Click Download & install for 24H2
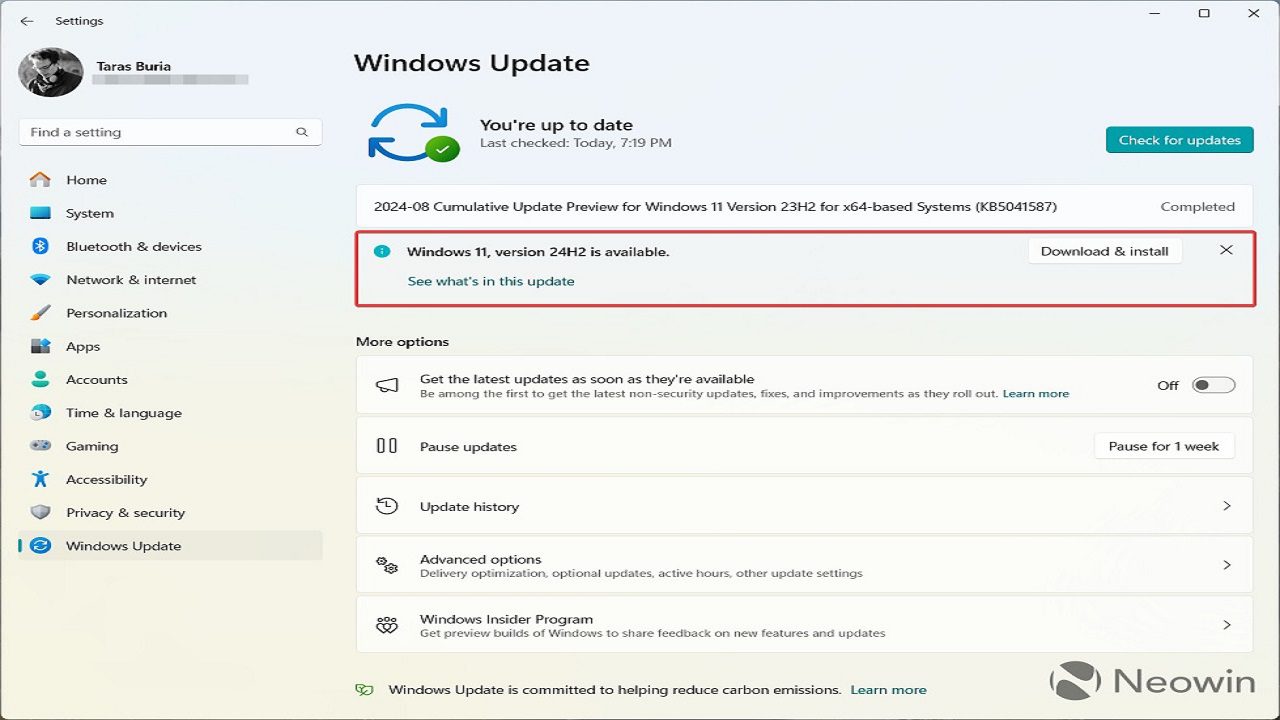 tap(1105, 251)
